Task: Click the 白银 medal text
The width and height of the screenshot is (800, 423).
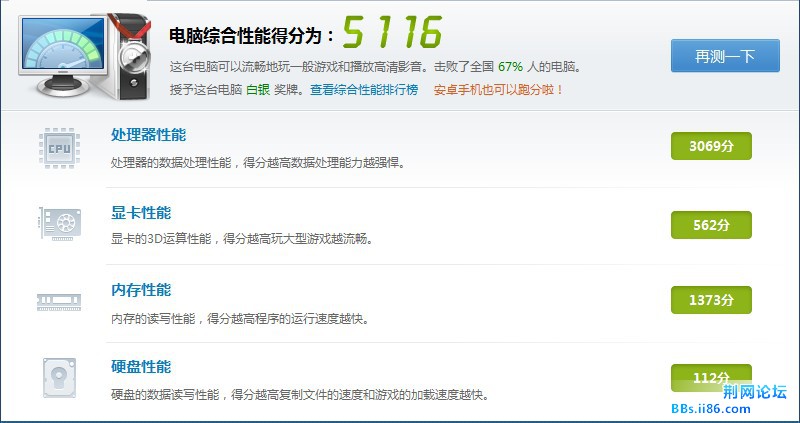Action: [x=258, y=90]
